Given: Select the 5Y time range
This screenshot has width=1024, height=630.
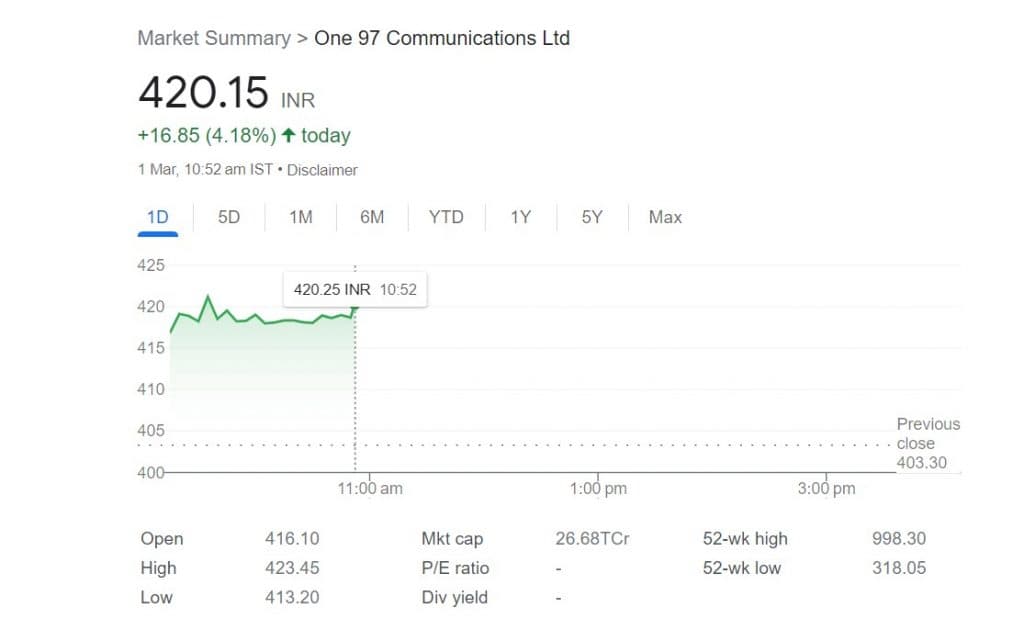Looking at the screenshot, I should (x=592, y=217).
